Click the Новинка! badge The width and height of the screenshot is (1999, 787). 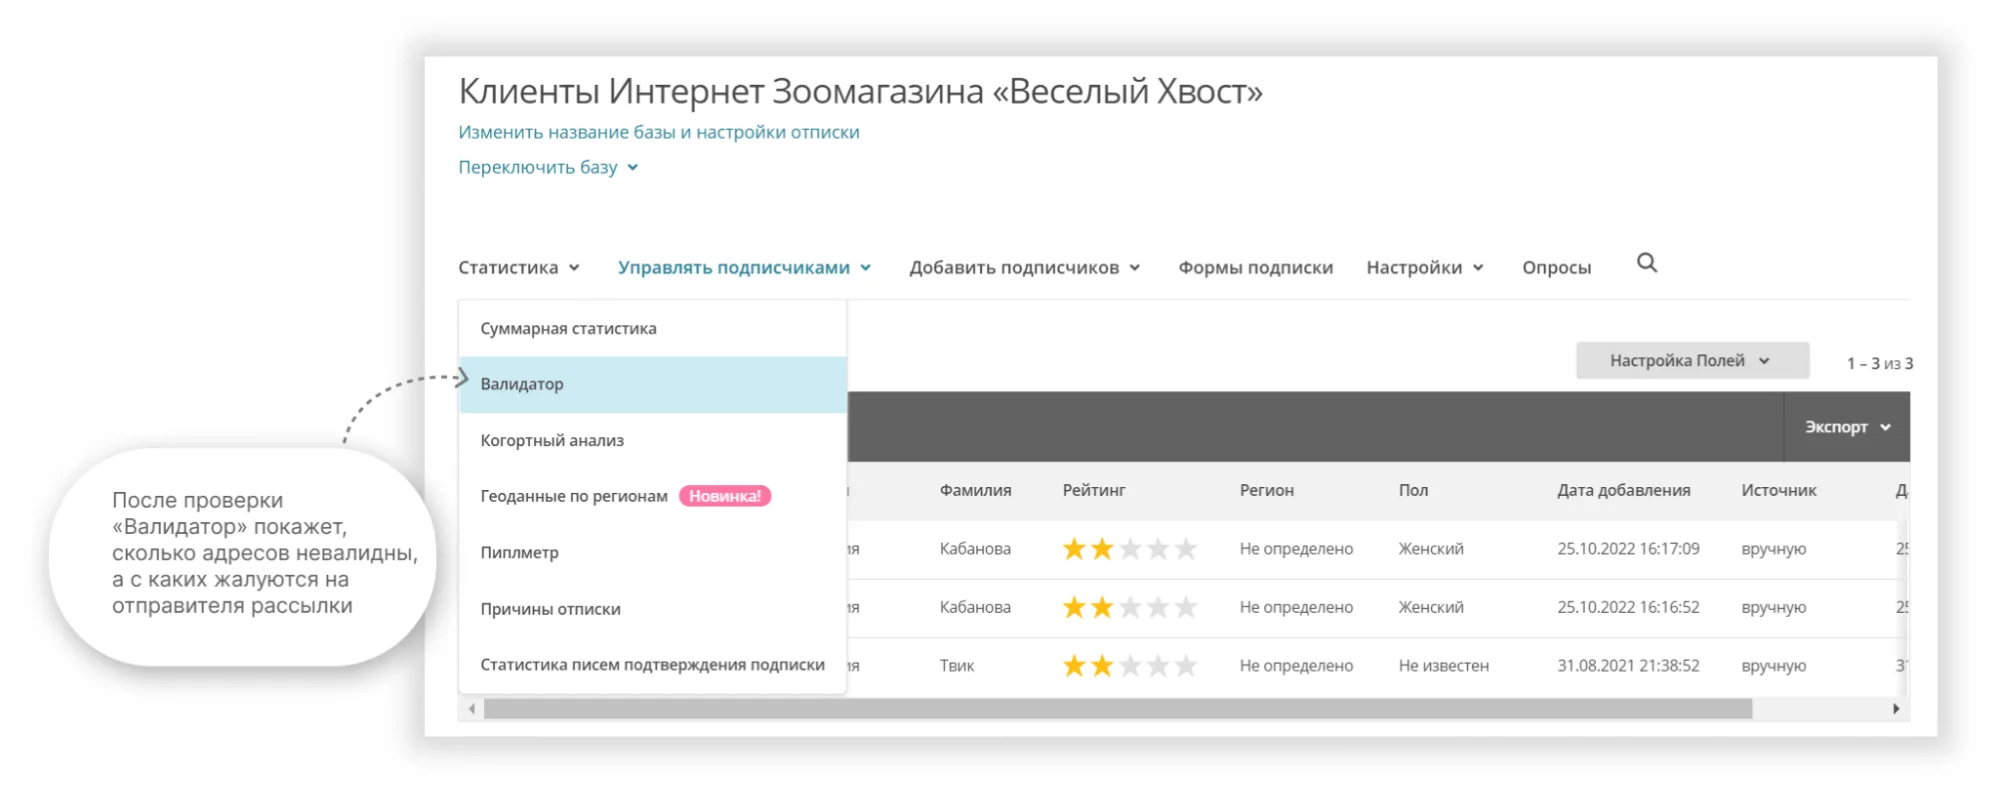[725, 496]
